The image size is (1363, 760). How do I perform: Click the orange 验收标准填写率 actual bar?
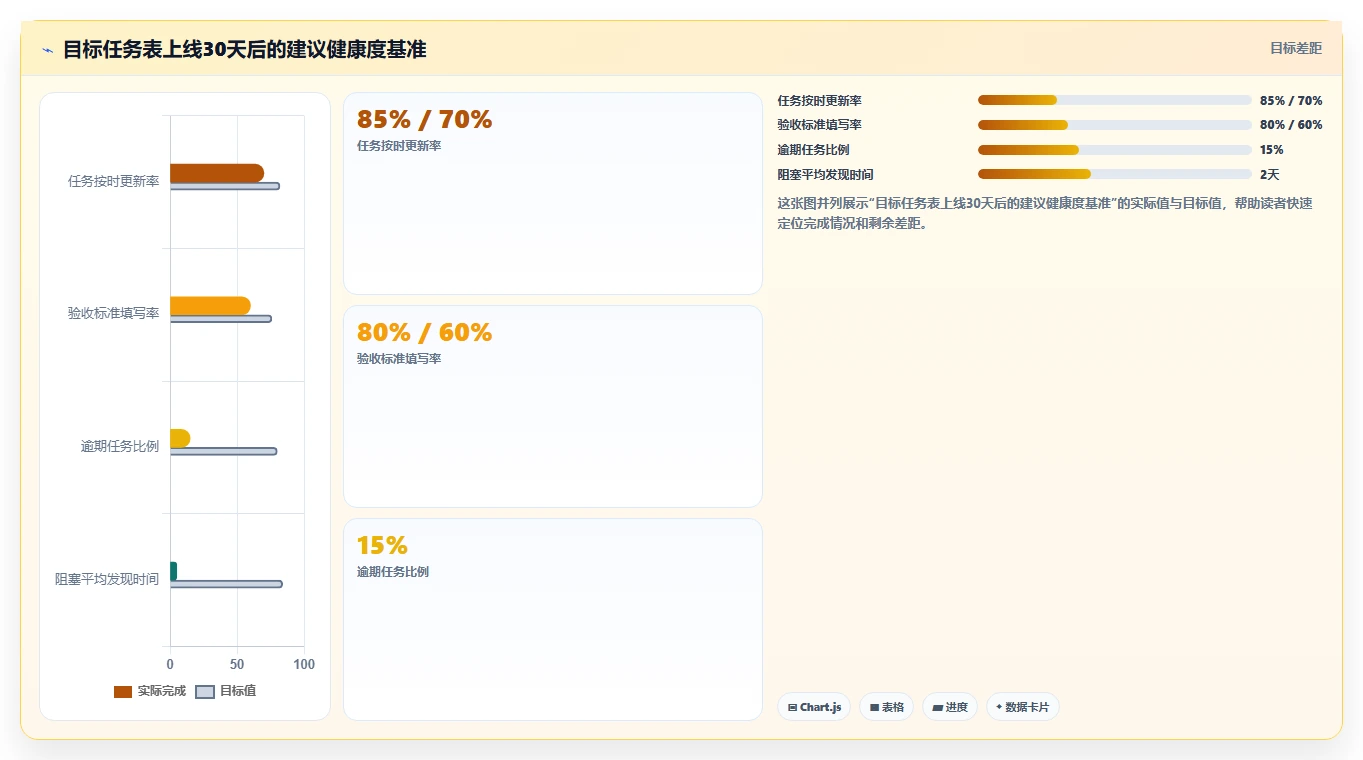[210, 306]
